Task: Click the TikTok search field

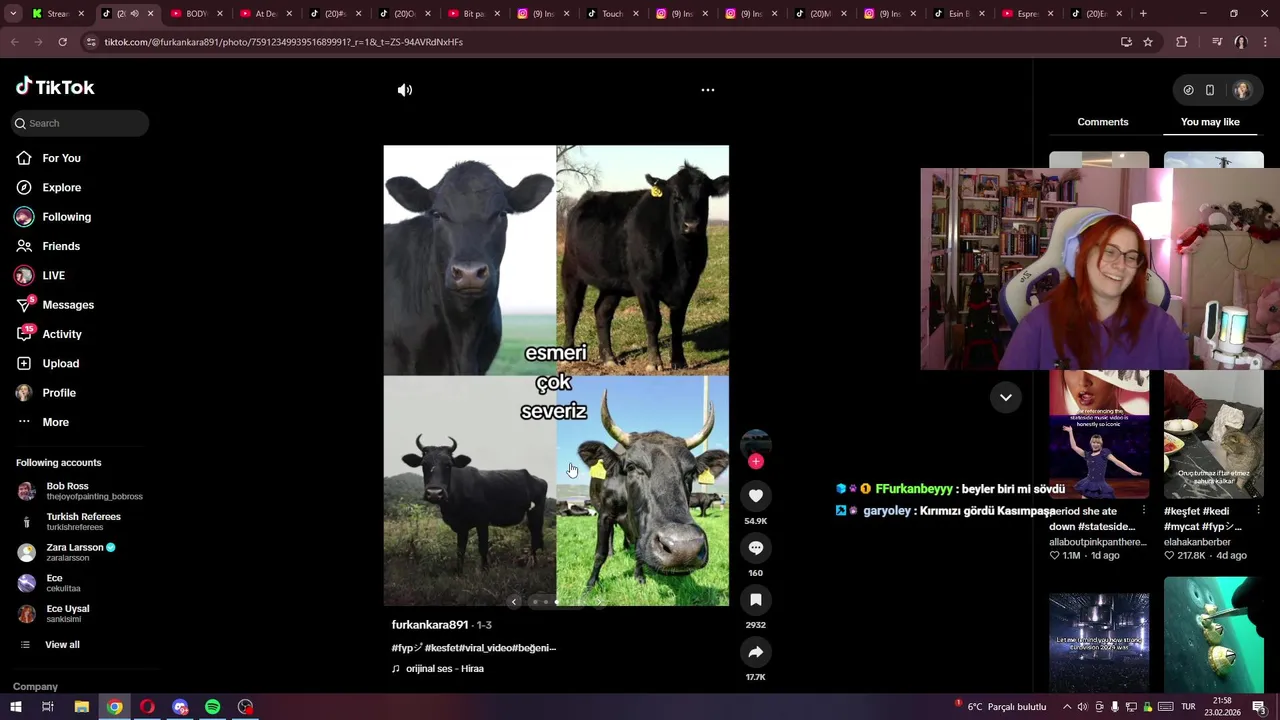Action: coord(80,123)
